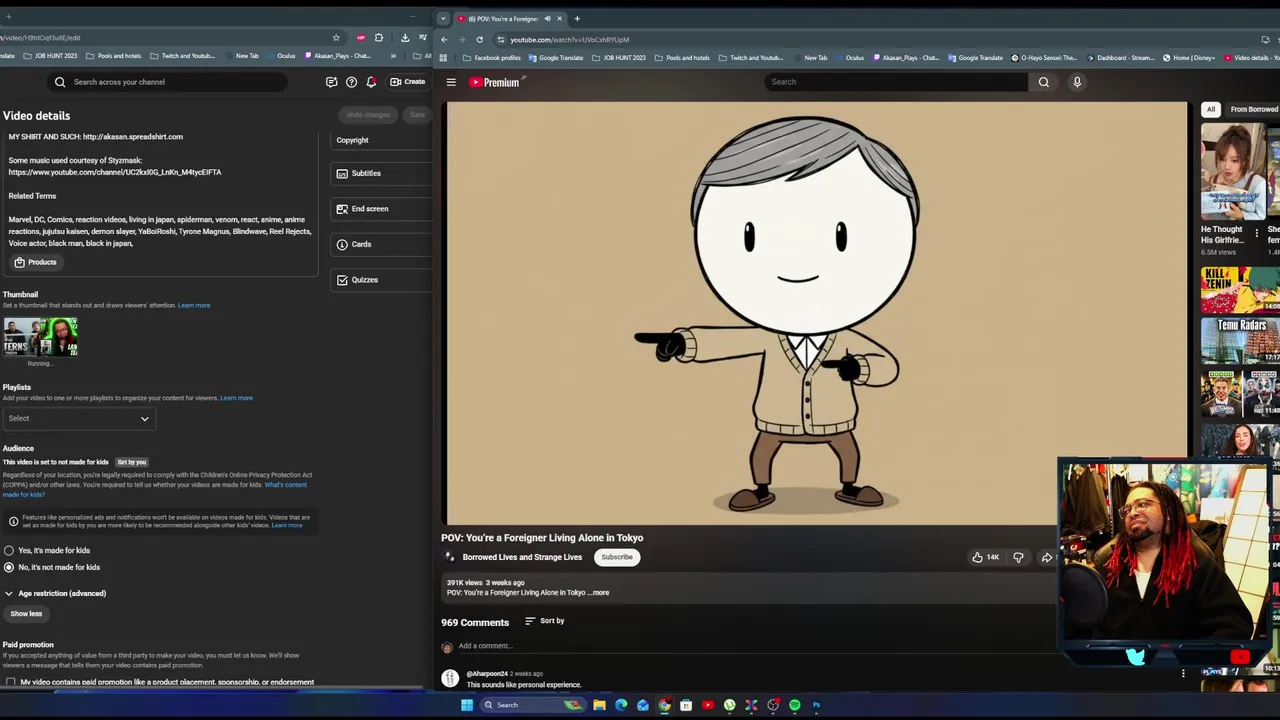
Task: Open Borrowed Lives channel avatar
Action: click(x=450, y=557)
